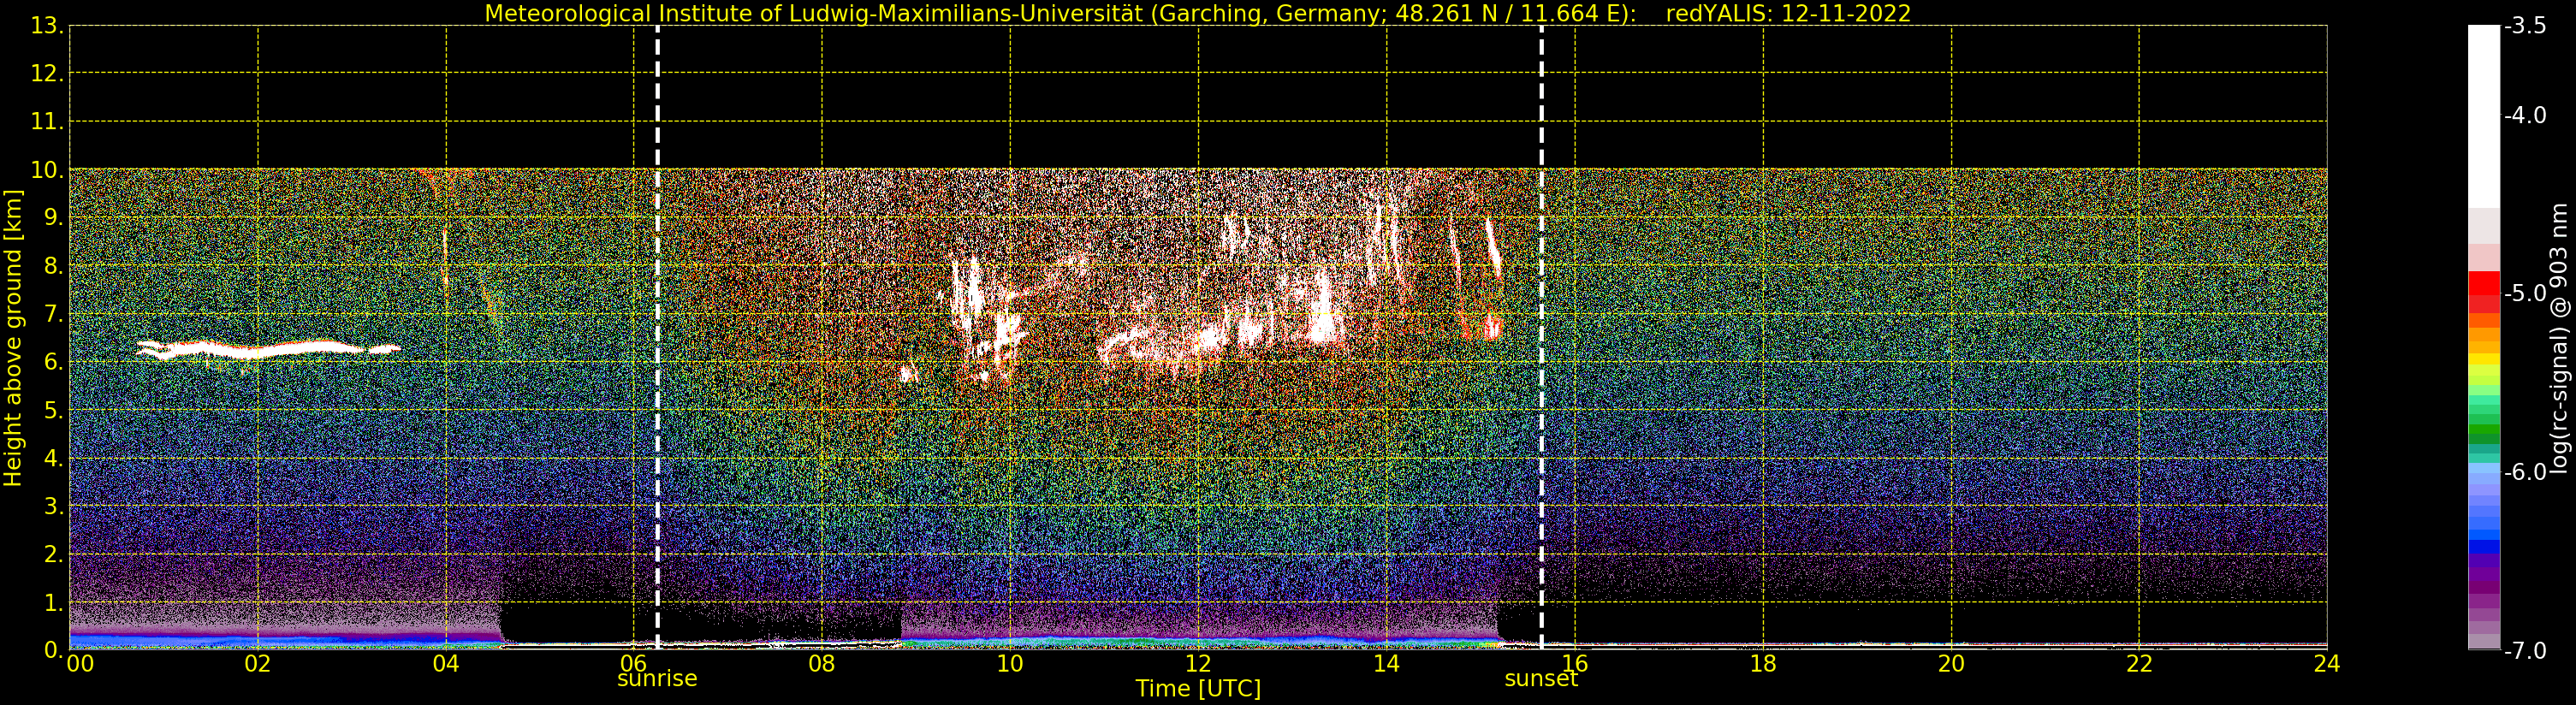Click the -7.0 colorbar tick label
Viewport: 2576px width, 705px height.
click(x=2525, y=651)
